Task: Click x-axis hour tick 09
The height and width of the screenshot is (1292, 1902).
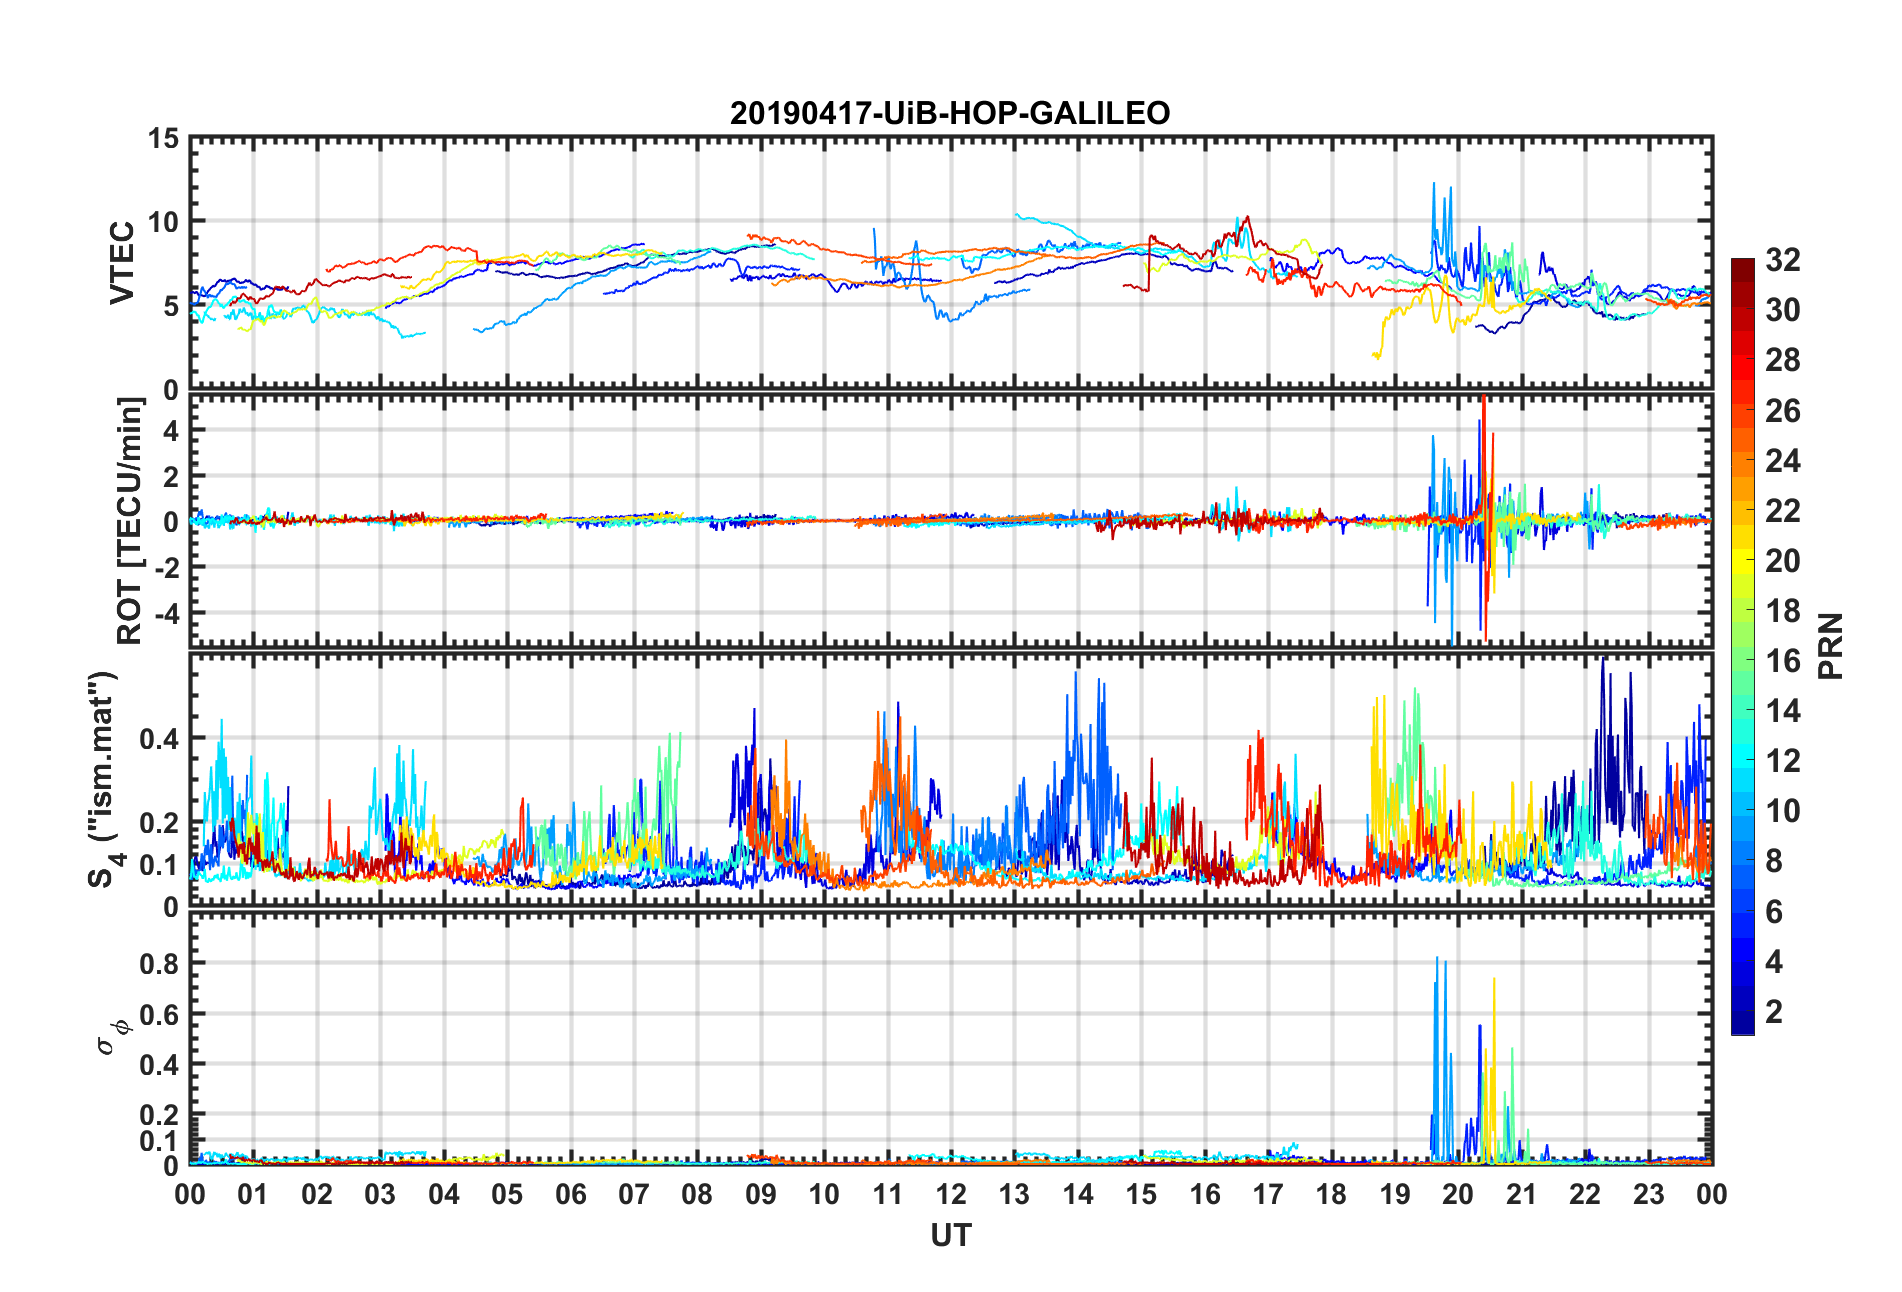Action: tap(761, 1194)
